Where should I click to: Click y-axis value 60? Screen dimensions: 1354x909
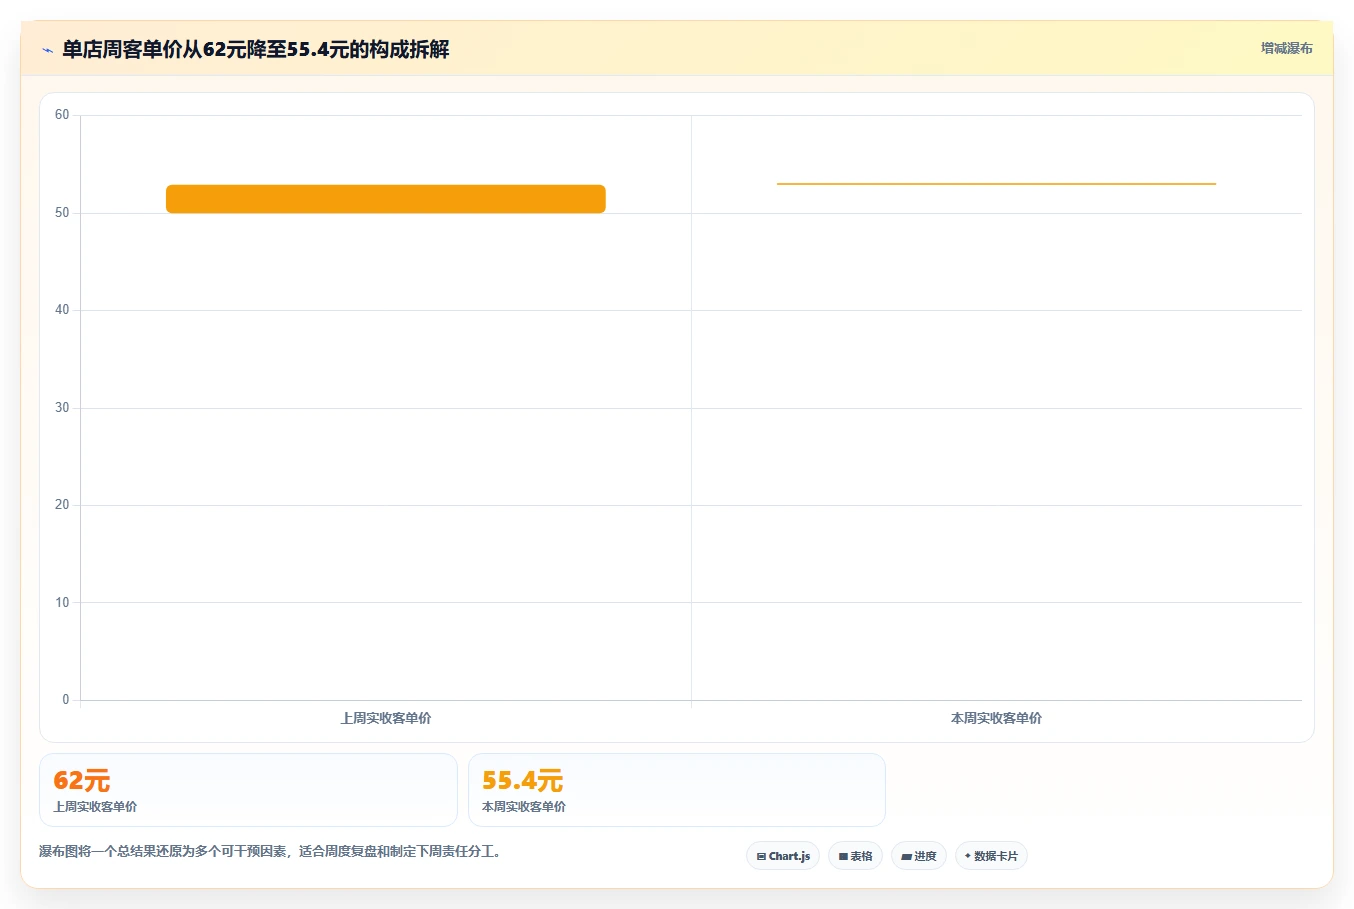62,115
